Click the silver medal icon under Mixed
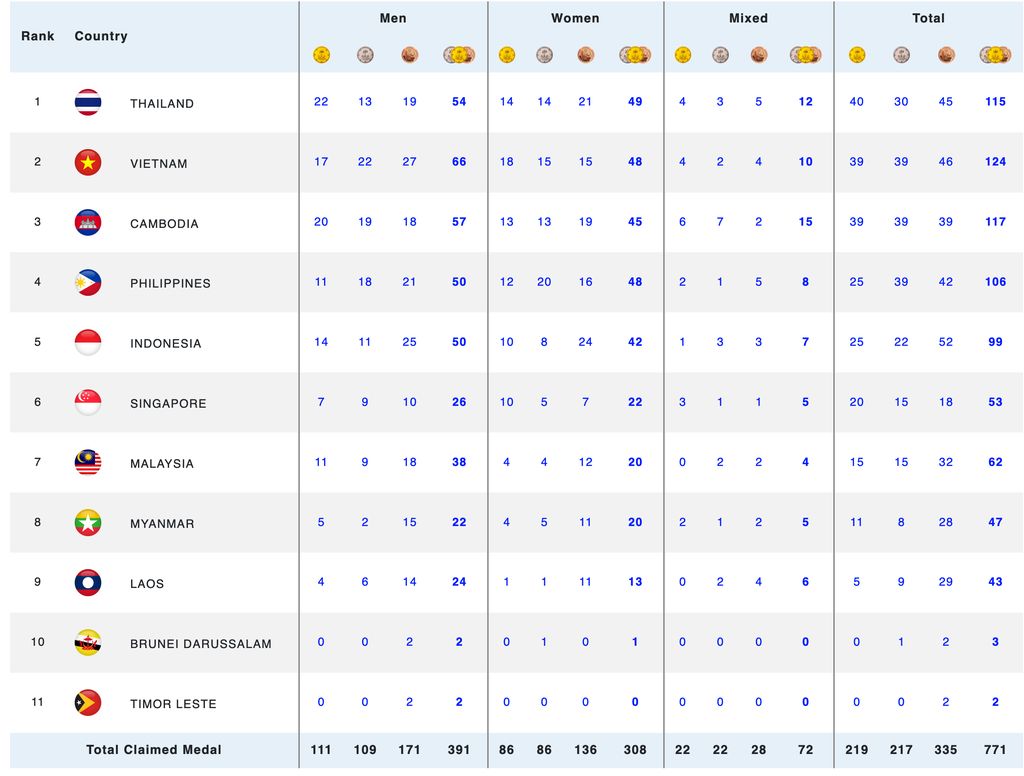This screenshot has height=776, width=1024. point(720,55)
